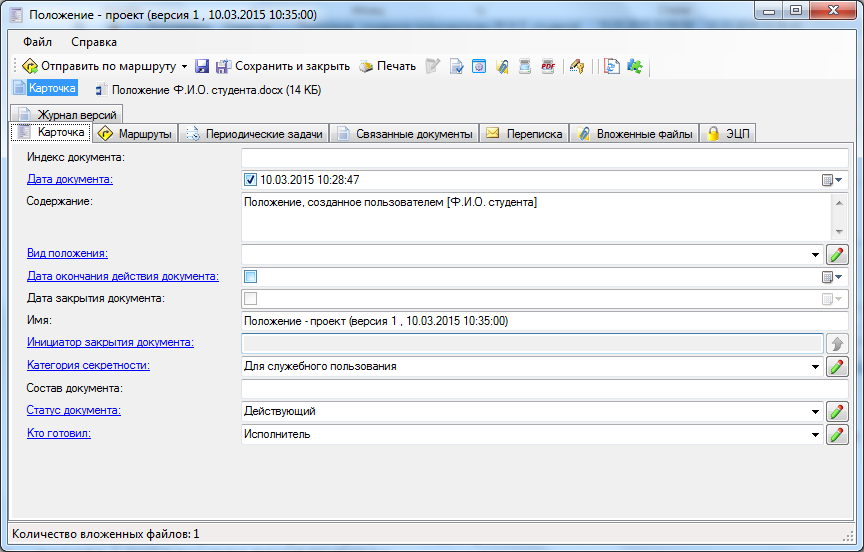Click the Дата окончания действия документа link
This screenshot has height=552, width=864.
pos(123,276)
